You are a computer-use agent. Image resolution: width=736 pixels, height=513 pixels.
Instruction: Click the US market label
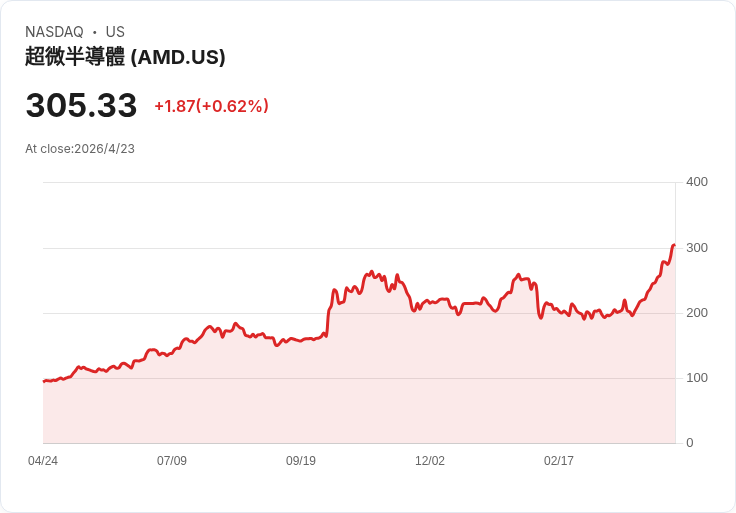115,32
